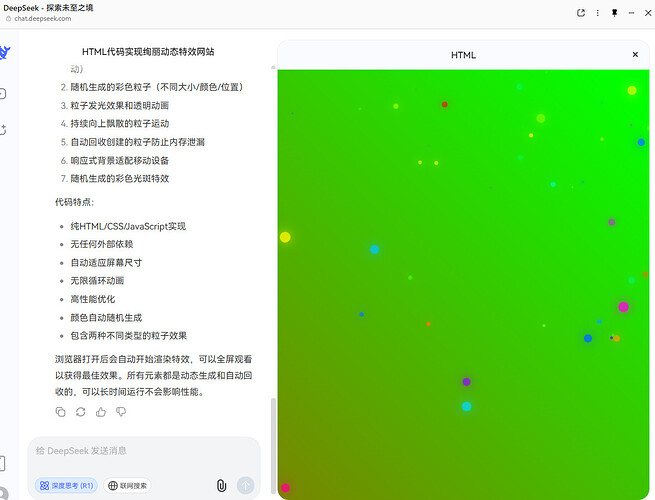Click the bullet 高性能优化
The width and height of the screenshot is (655, 500).
(x=93, y=299)
